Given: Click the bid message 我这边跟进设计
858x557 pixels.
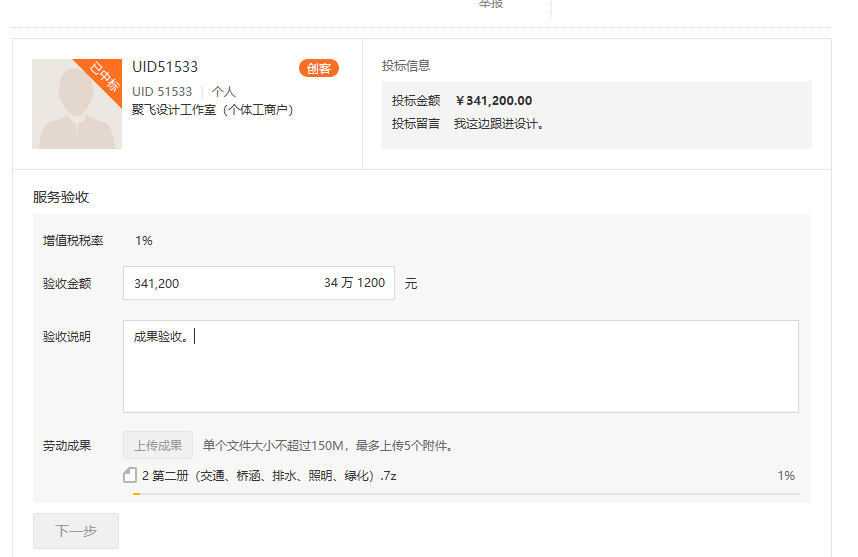Looking at the screenshot, I should tap(499, 124).
